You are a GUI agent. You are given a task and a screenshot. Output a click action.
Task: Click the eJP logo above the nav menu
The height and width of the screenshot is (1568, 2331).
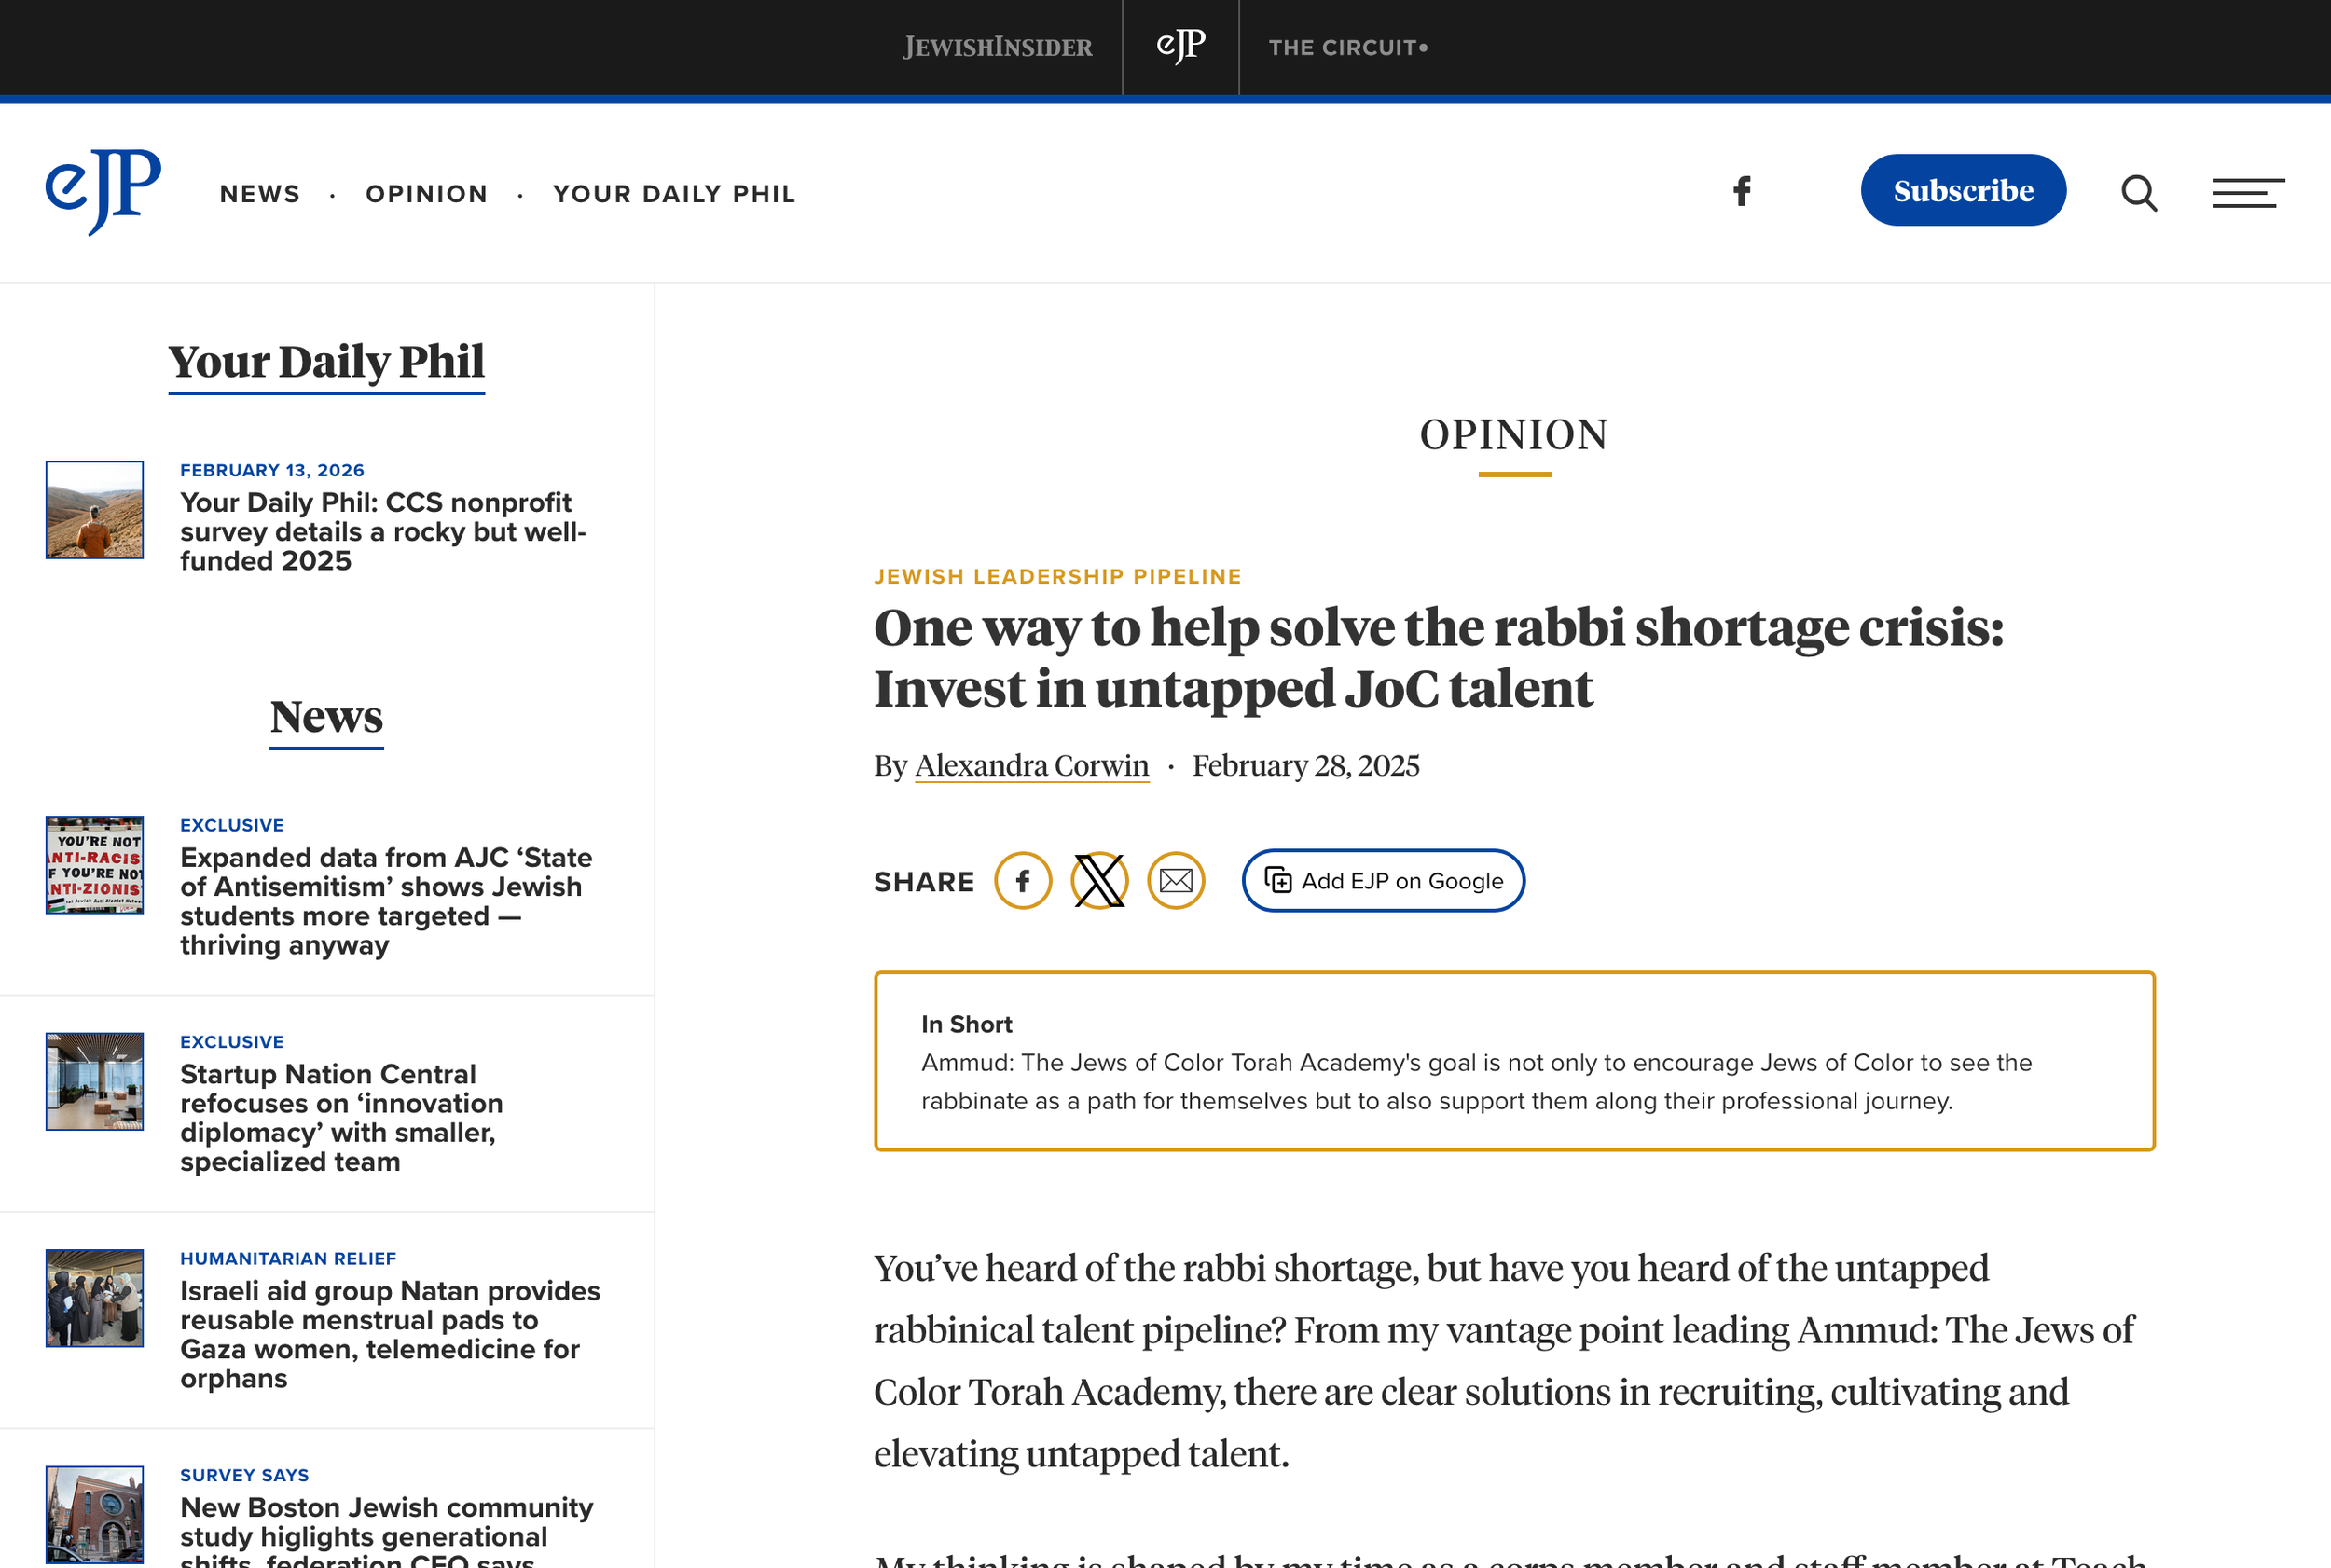[x=101, y=192]
